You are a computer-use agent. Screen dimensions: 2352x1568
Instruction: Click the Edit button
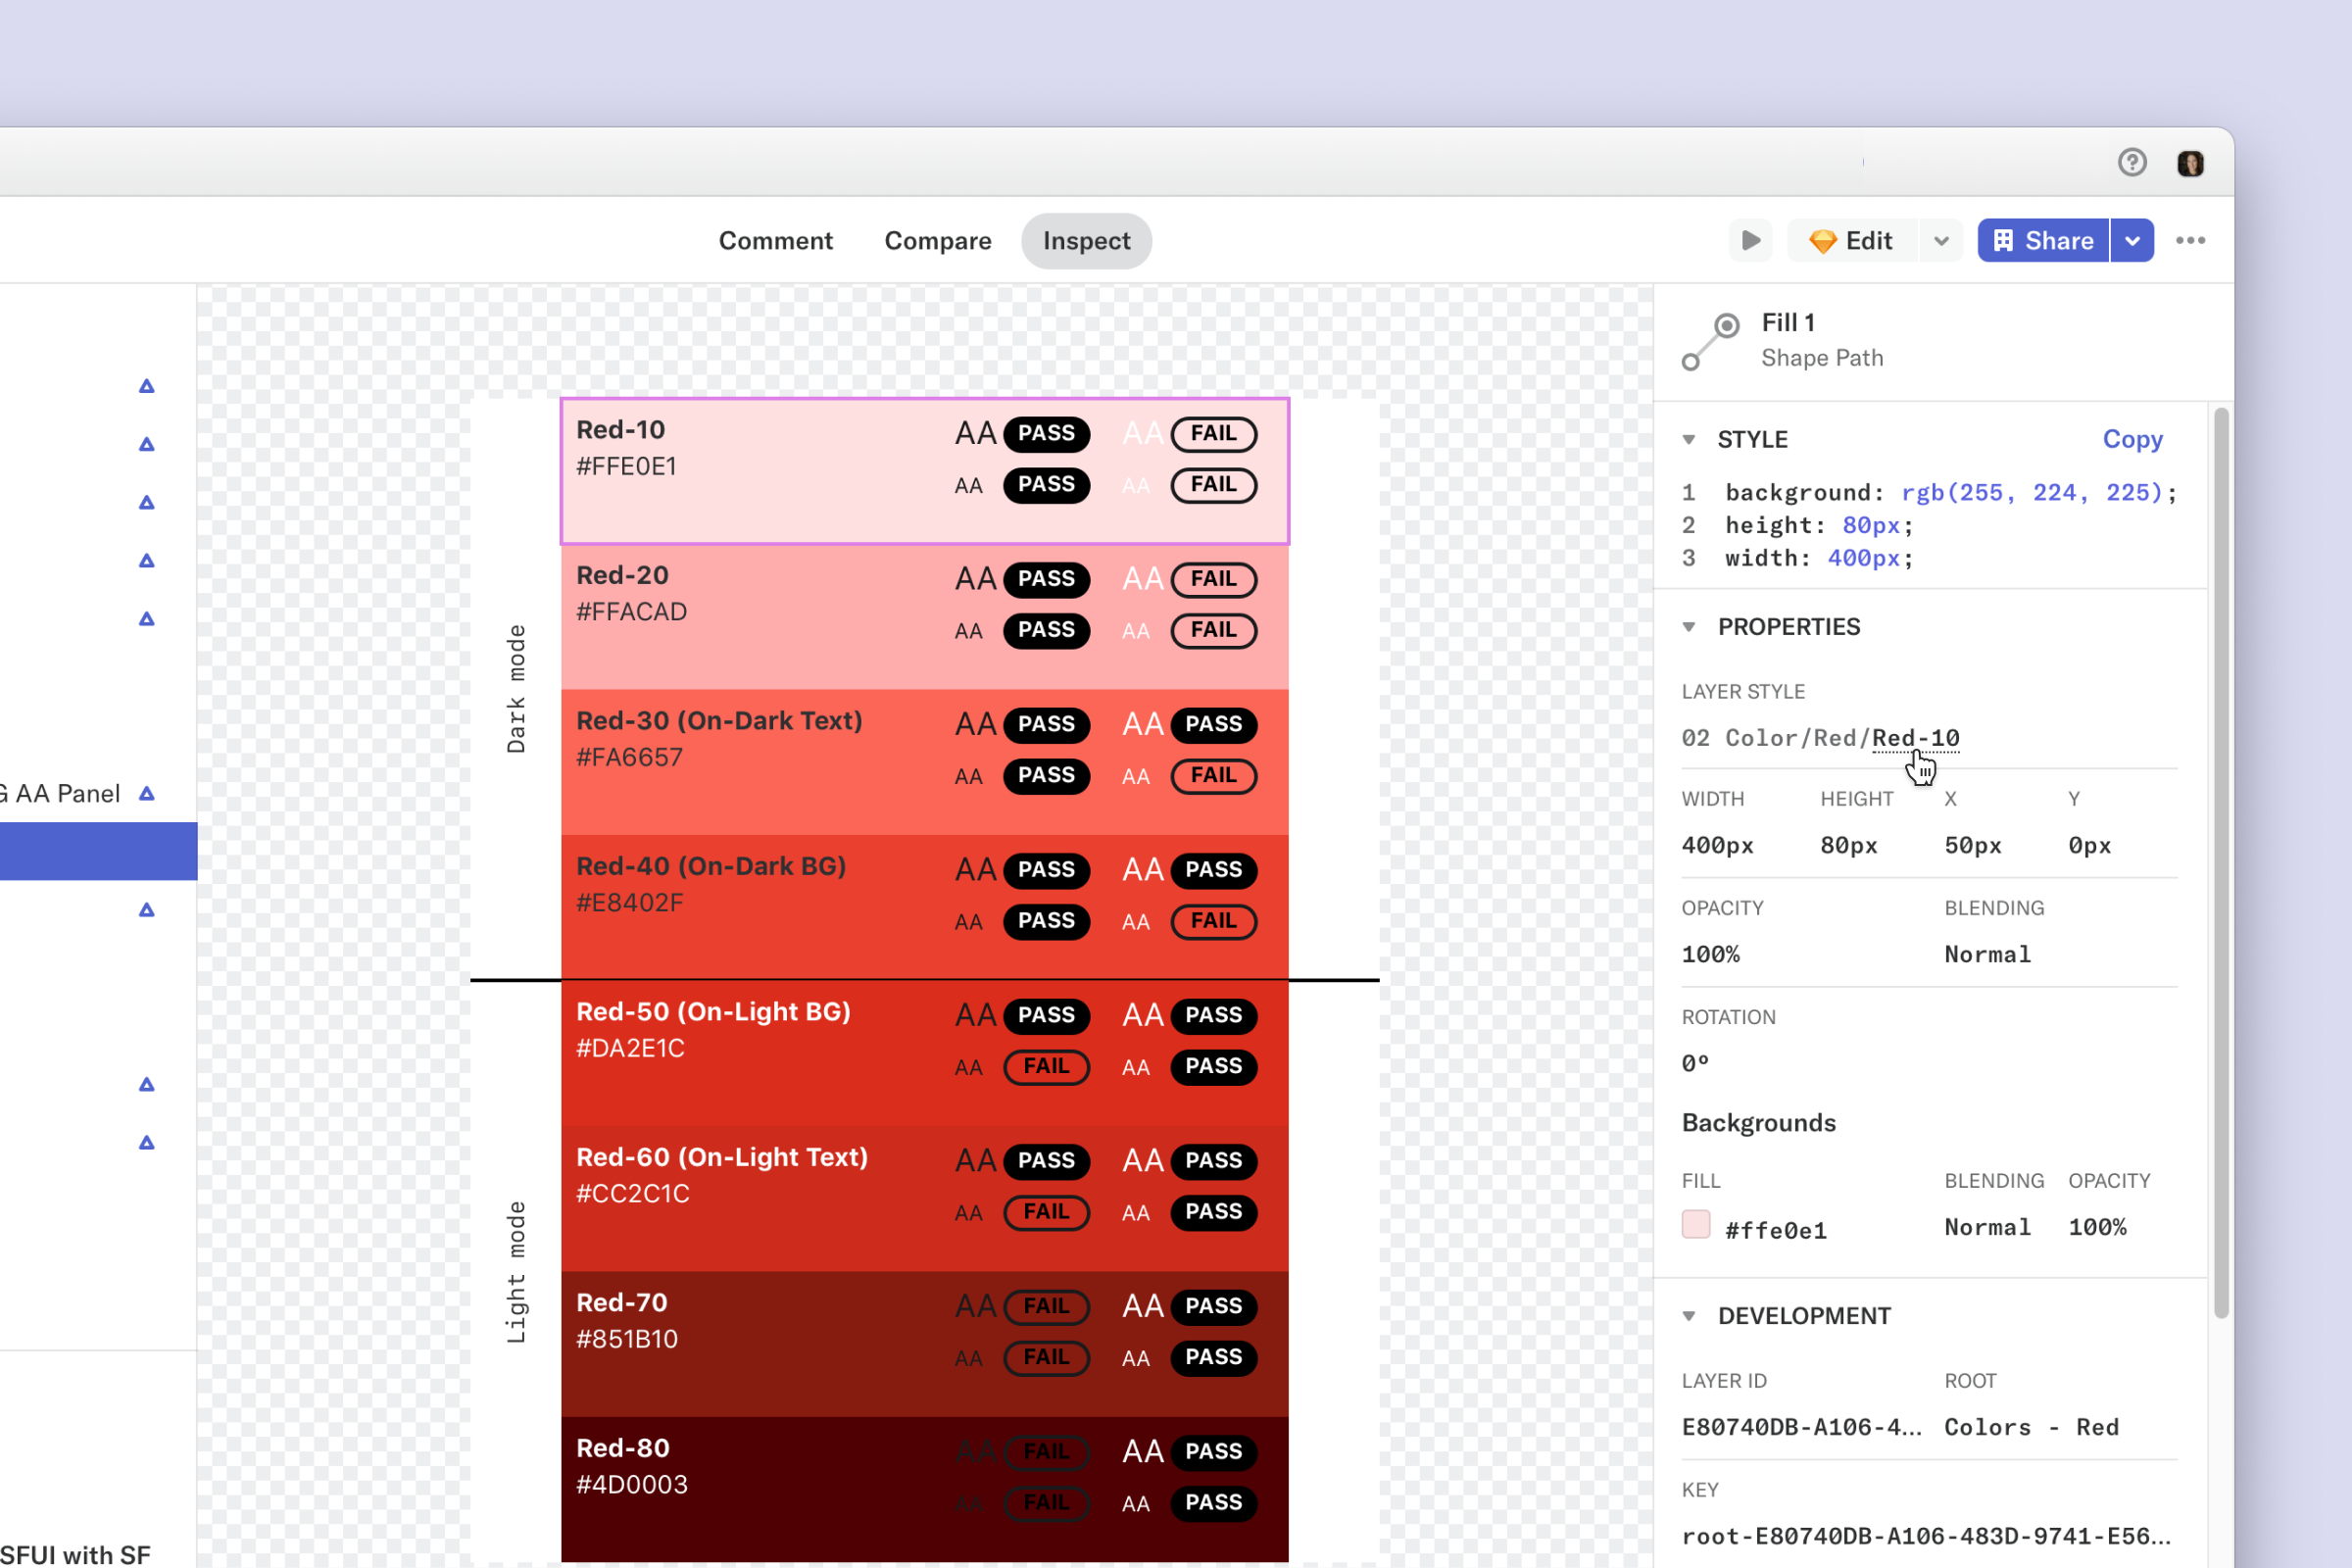1853,241
